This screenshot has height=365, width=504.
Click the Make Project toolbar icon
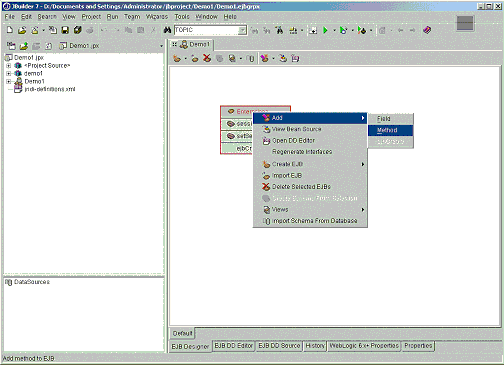point(293,30)
